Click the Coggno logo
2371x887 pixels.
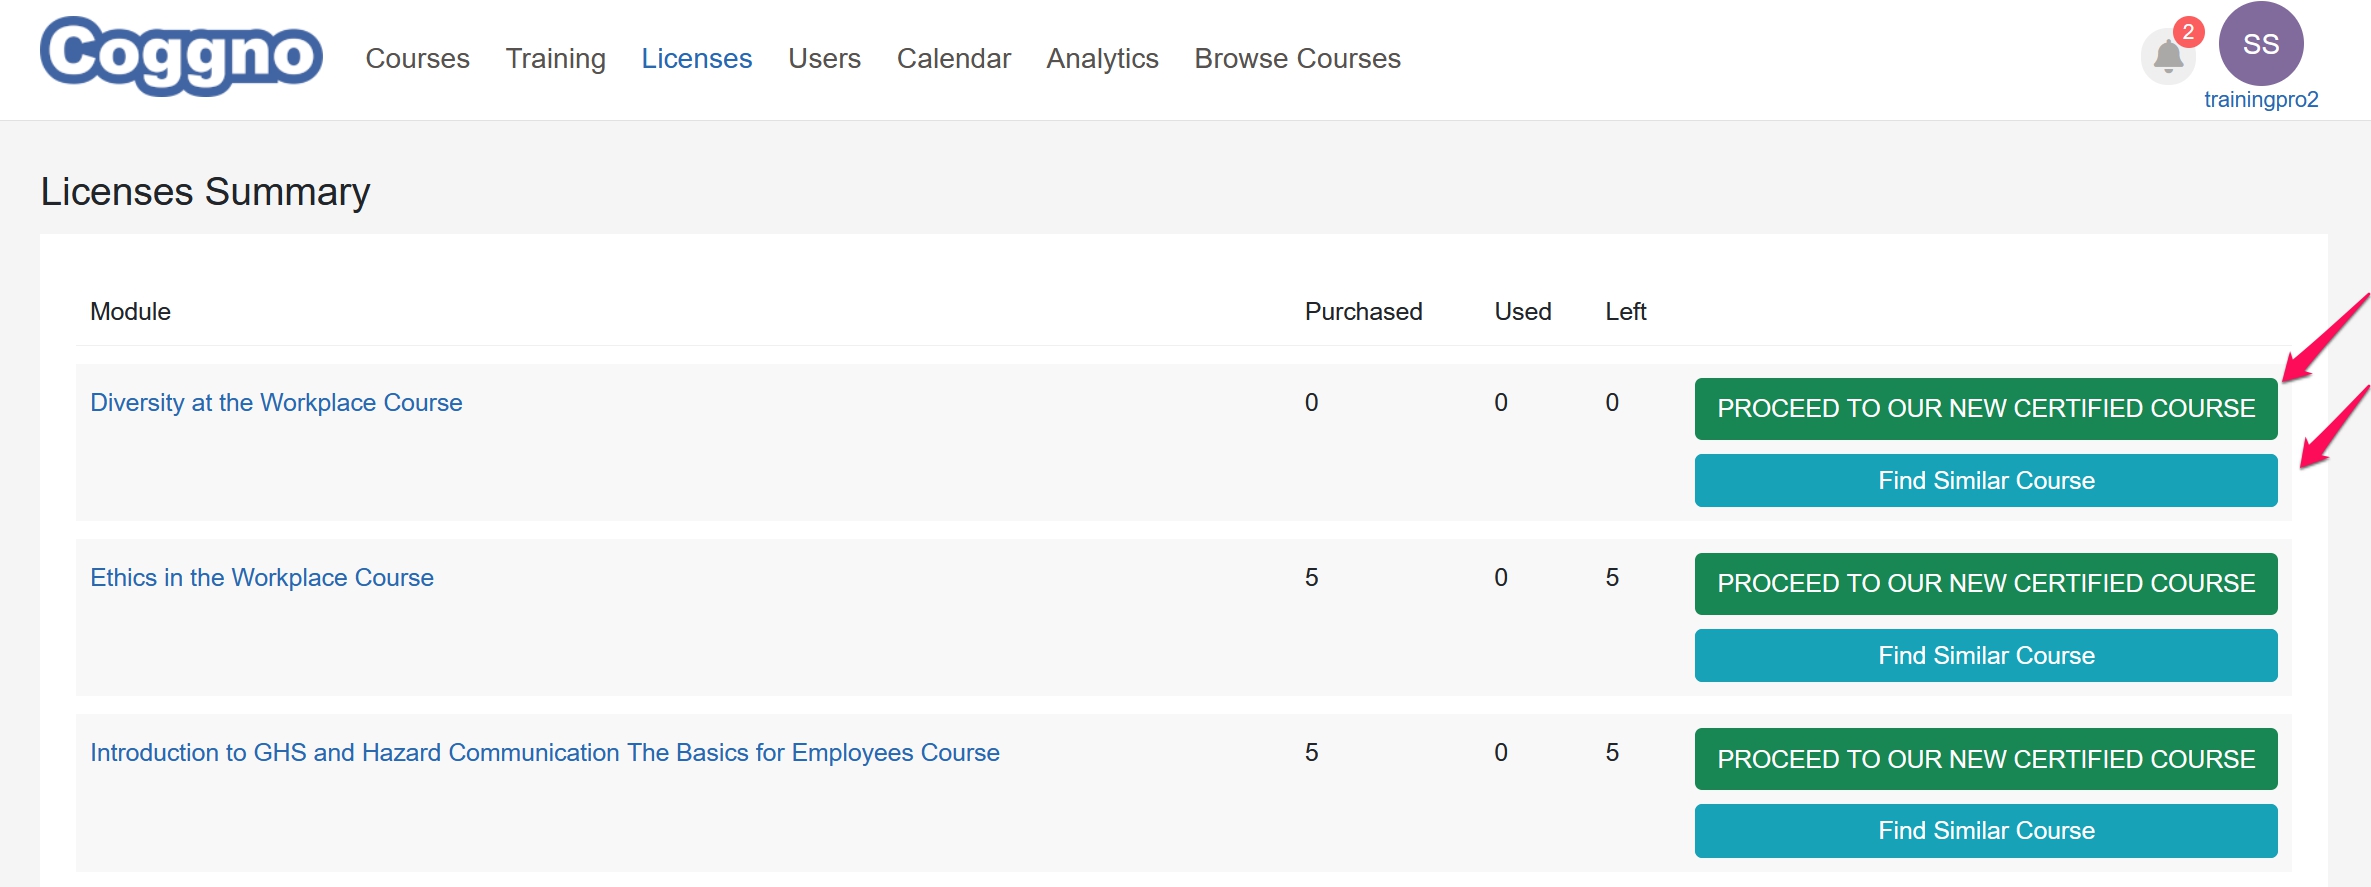click(x=181, y=56)
